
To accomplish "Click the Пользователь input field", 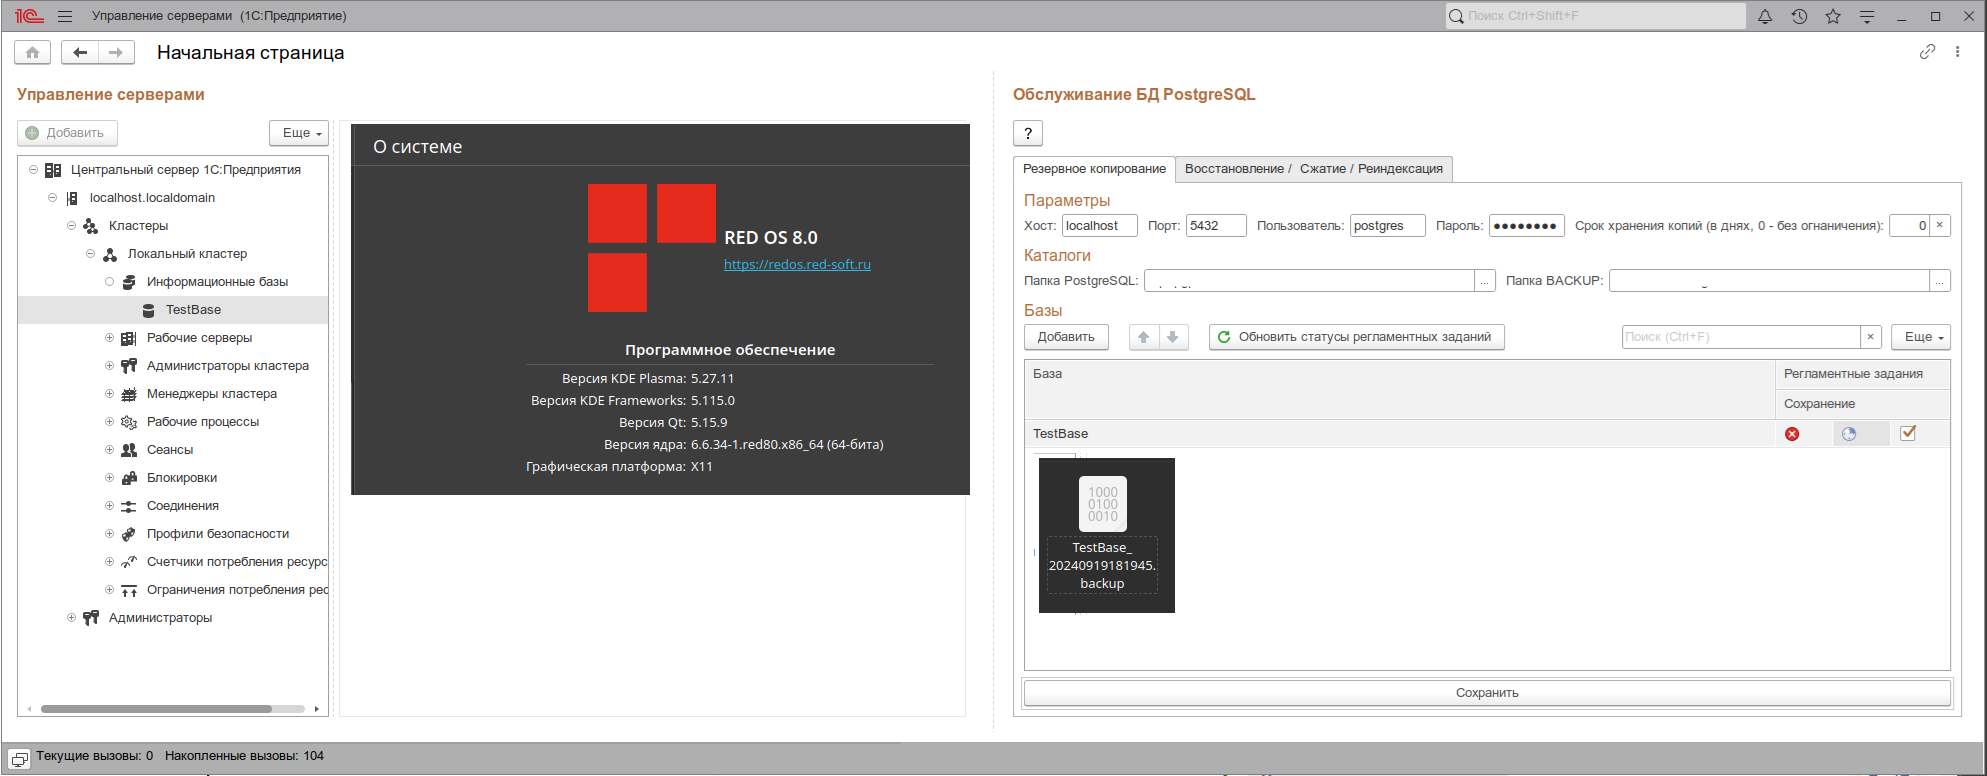I will coord(1387,226).
